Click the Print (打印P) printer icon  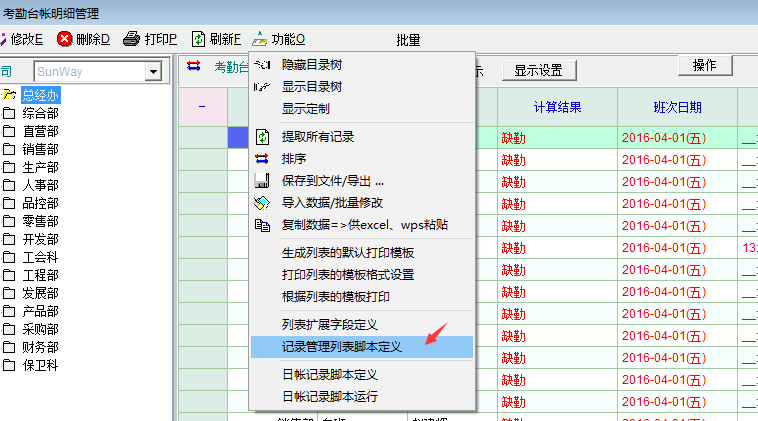click(131, 40)
